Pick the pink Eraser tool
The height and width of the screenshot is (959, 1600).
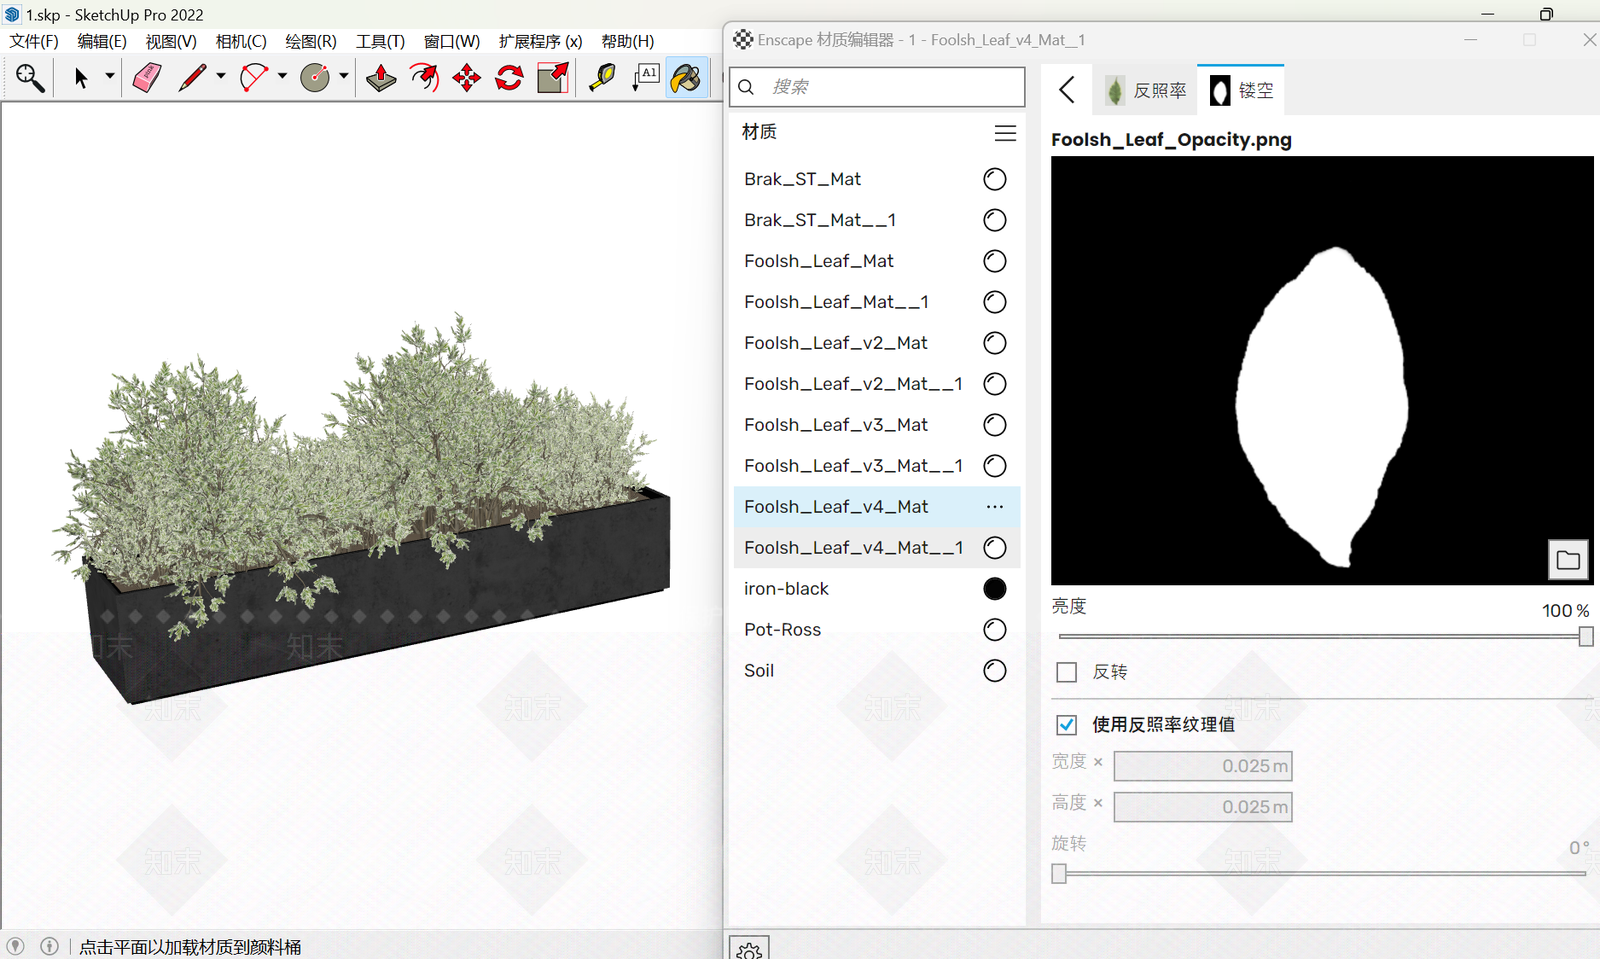pyautogui.click(x=147, y=78)
